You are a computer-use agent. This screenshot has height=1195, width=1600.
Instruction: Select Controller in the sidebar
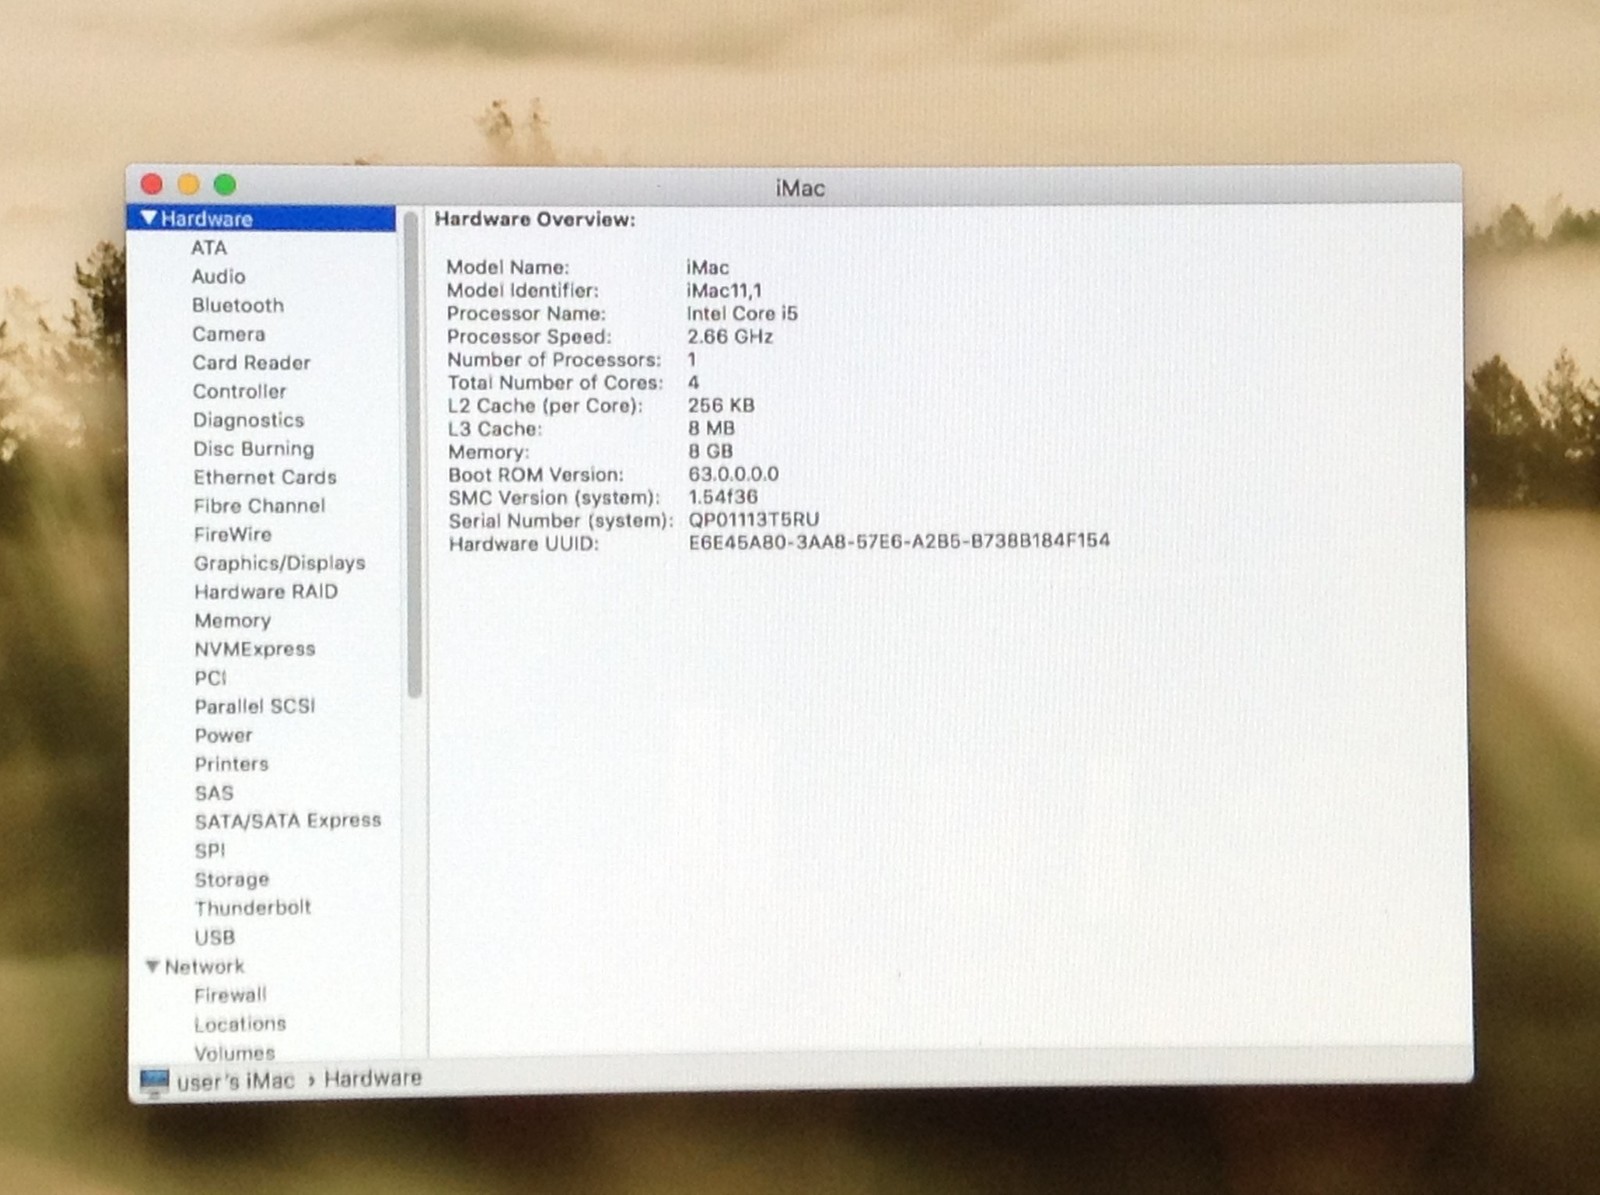(240, 391)
